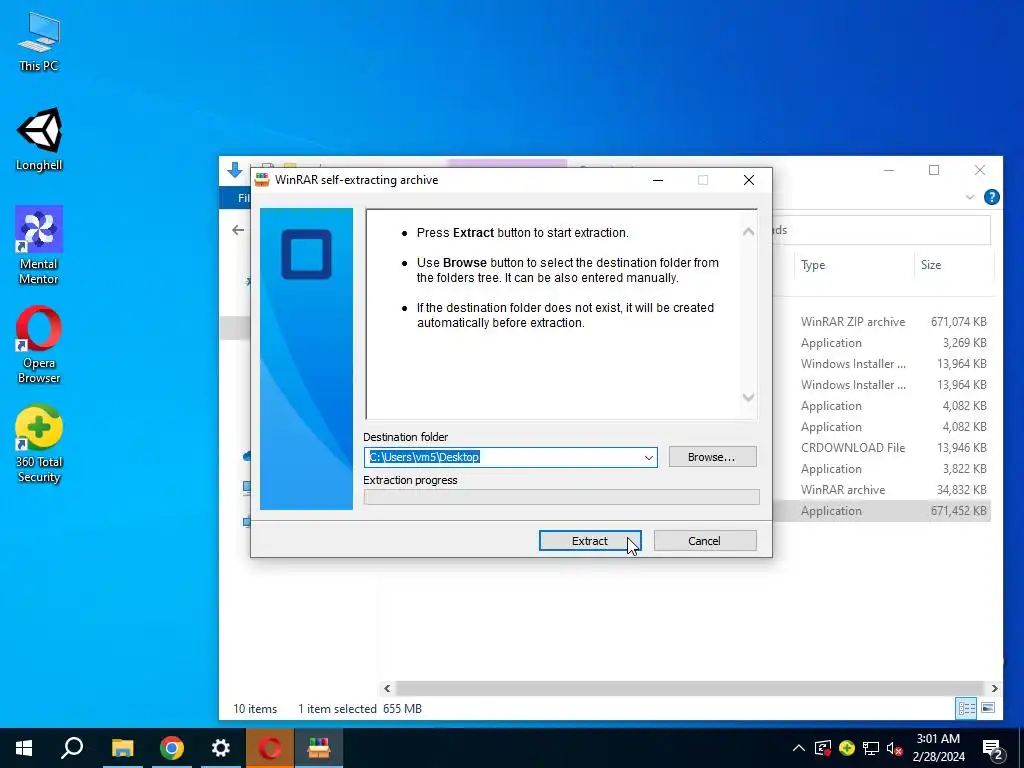
Task: Click the Extract button
Action: [x=590, y=541]
